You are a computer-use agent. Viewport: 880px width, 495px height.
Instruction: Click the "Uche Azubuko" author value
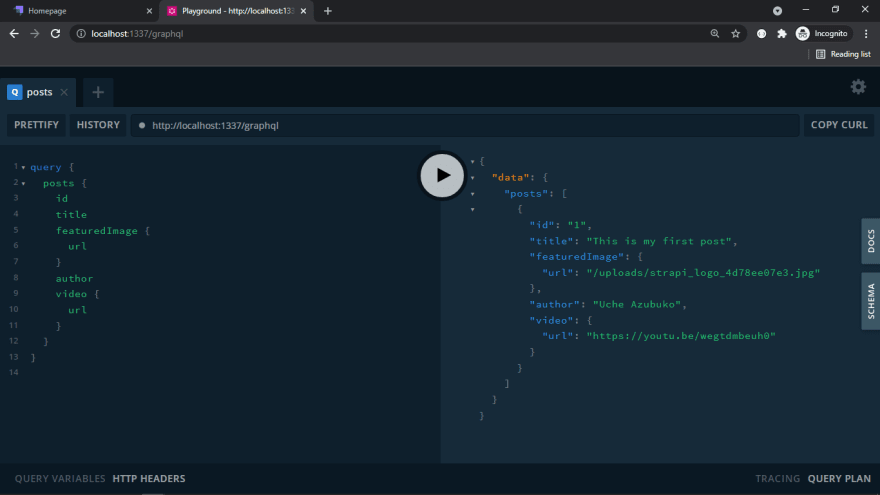click(x=637, y=305)
